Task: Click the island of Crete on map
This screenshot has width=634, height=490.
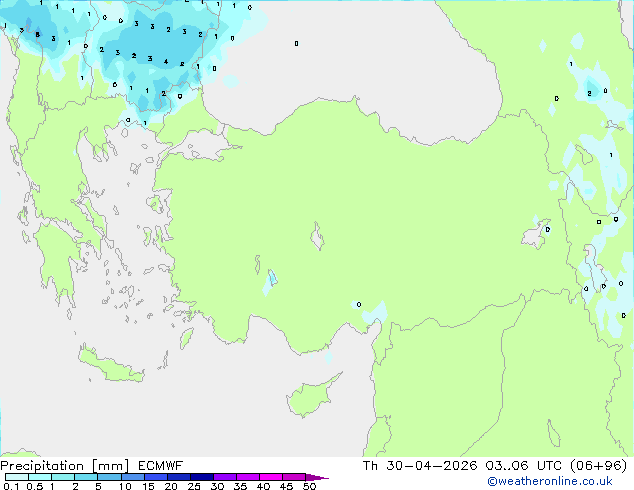Action: (x=110, y=365)
